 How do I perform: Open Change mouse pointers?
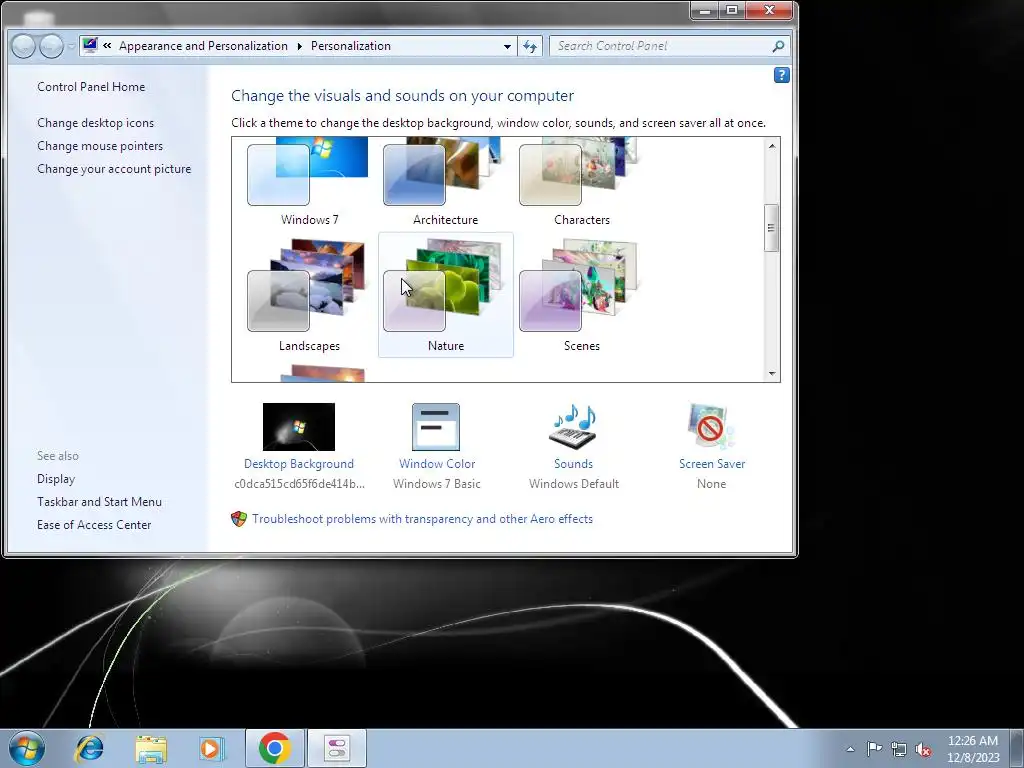click(100, 146)
